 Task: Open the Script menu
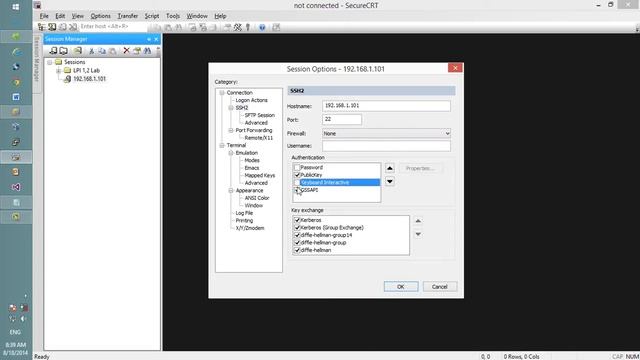pyautogui.click(x=152, y=16)
